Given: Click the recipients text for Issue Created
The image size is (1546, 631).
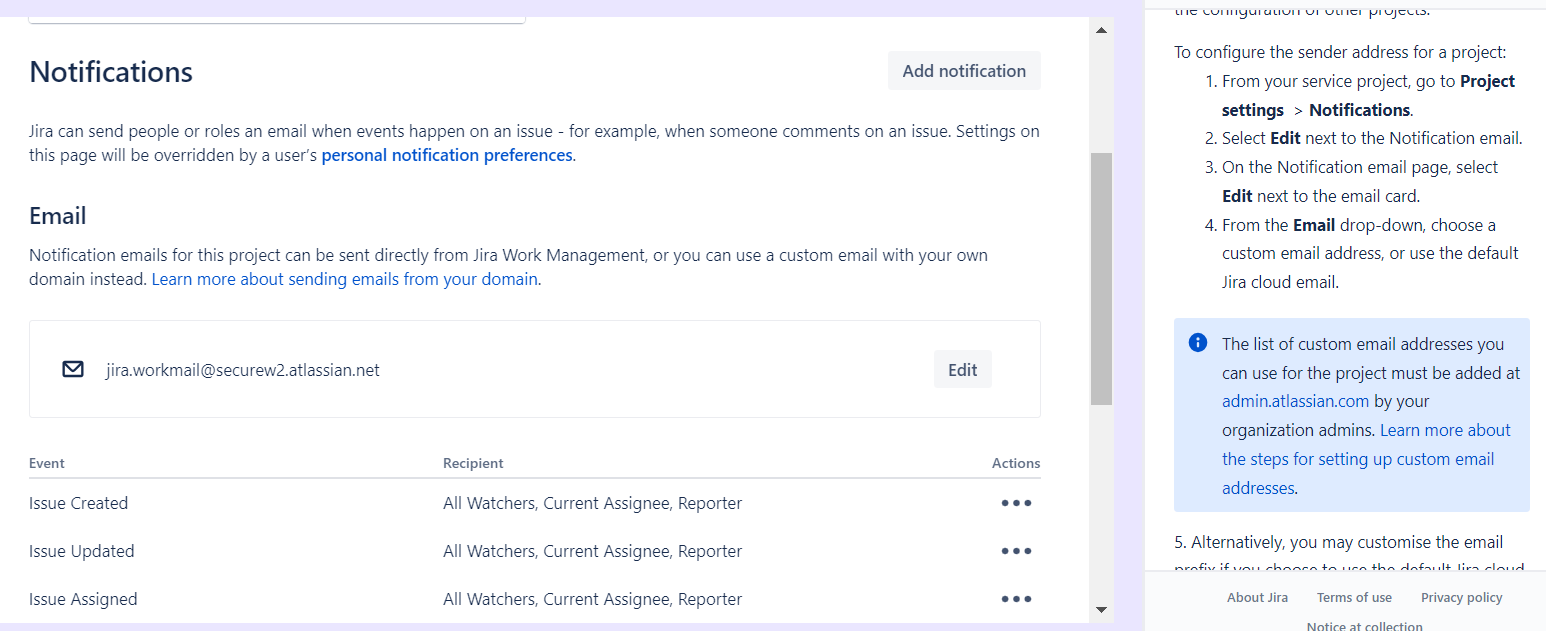Looking at the screenshot, I should point(592,503).
